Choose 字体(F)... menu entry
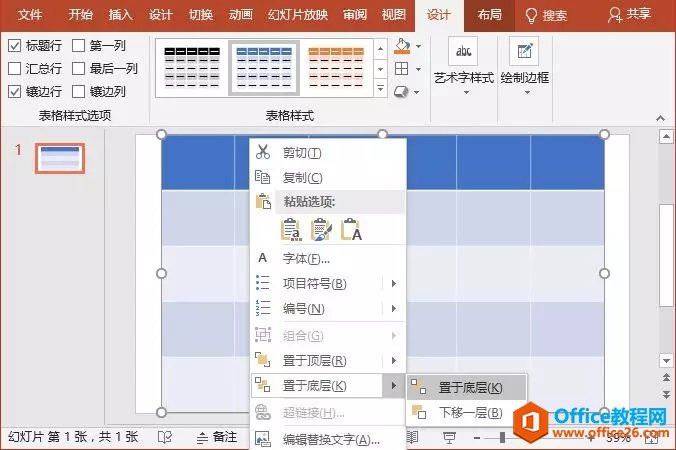The image size is (676, 450). (x=328, y=258)
